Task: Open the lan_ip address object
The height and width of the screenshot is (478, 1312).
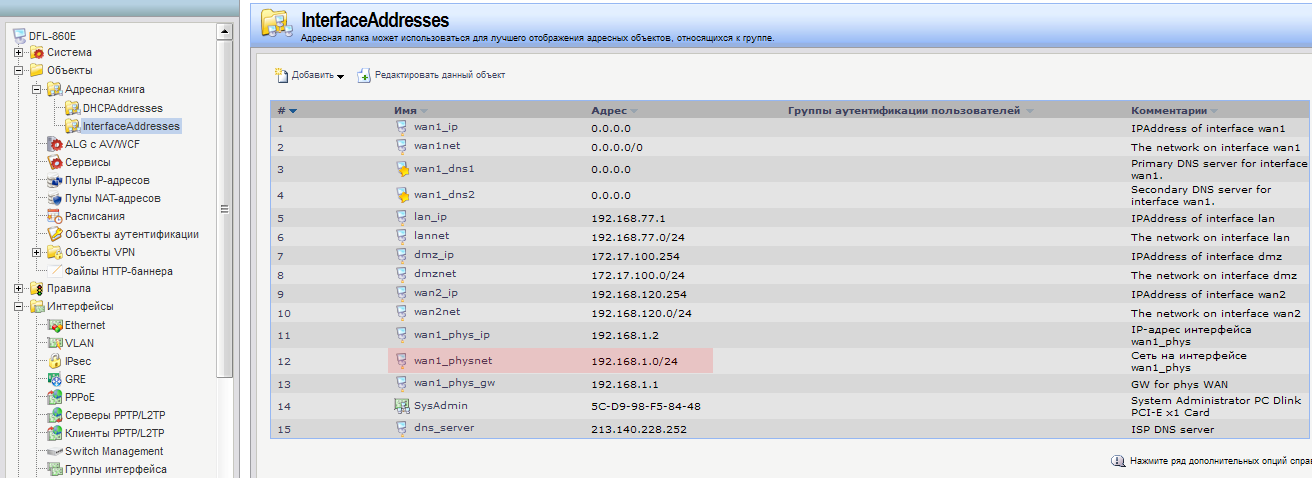Action: (430, 217)
